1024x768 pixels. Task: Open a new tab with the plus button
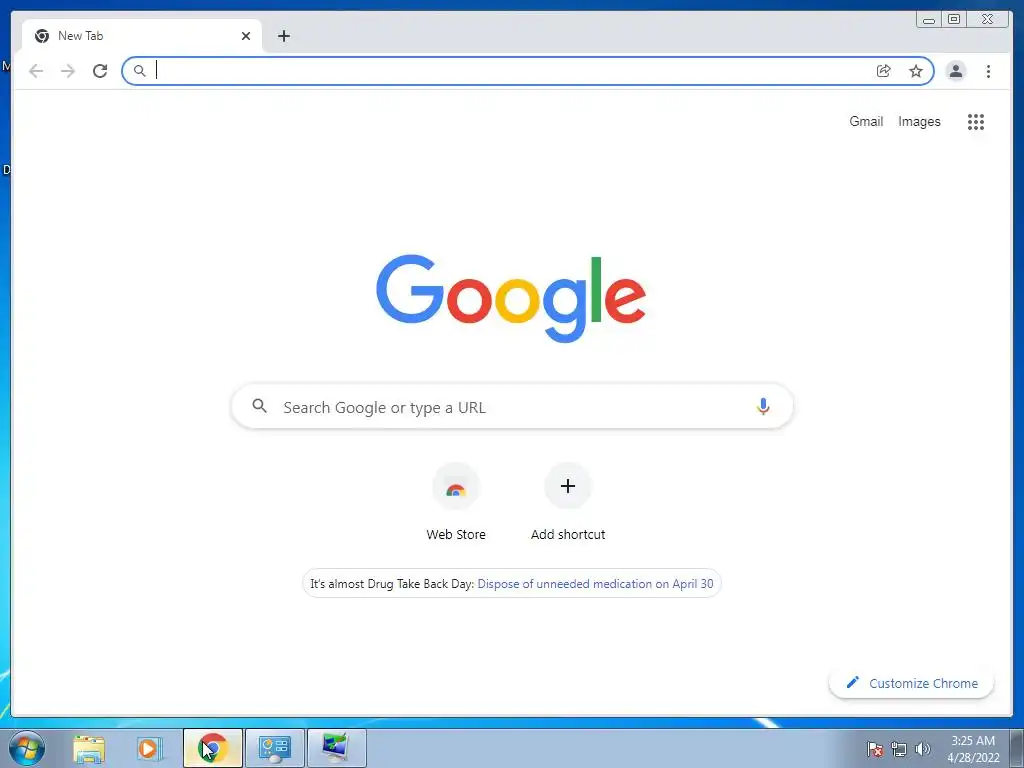(283, 36)
